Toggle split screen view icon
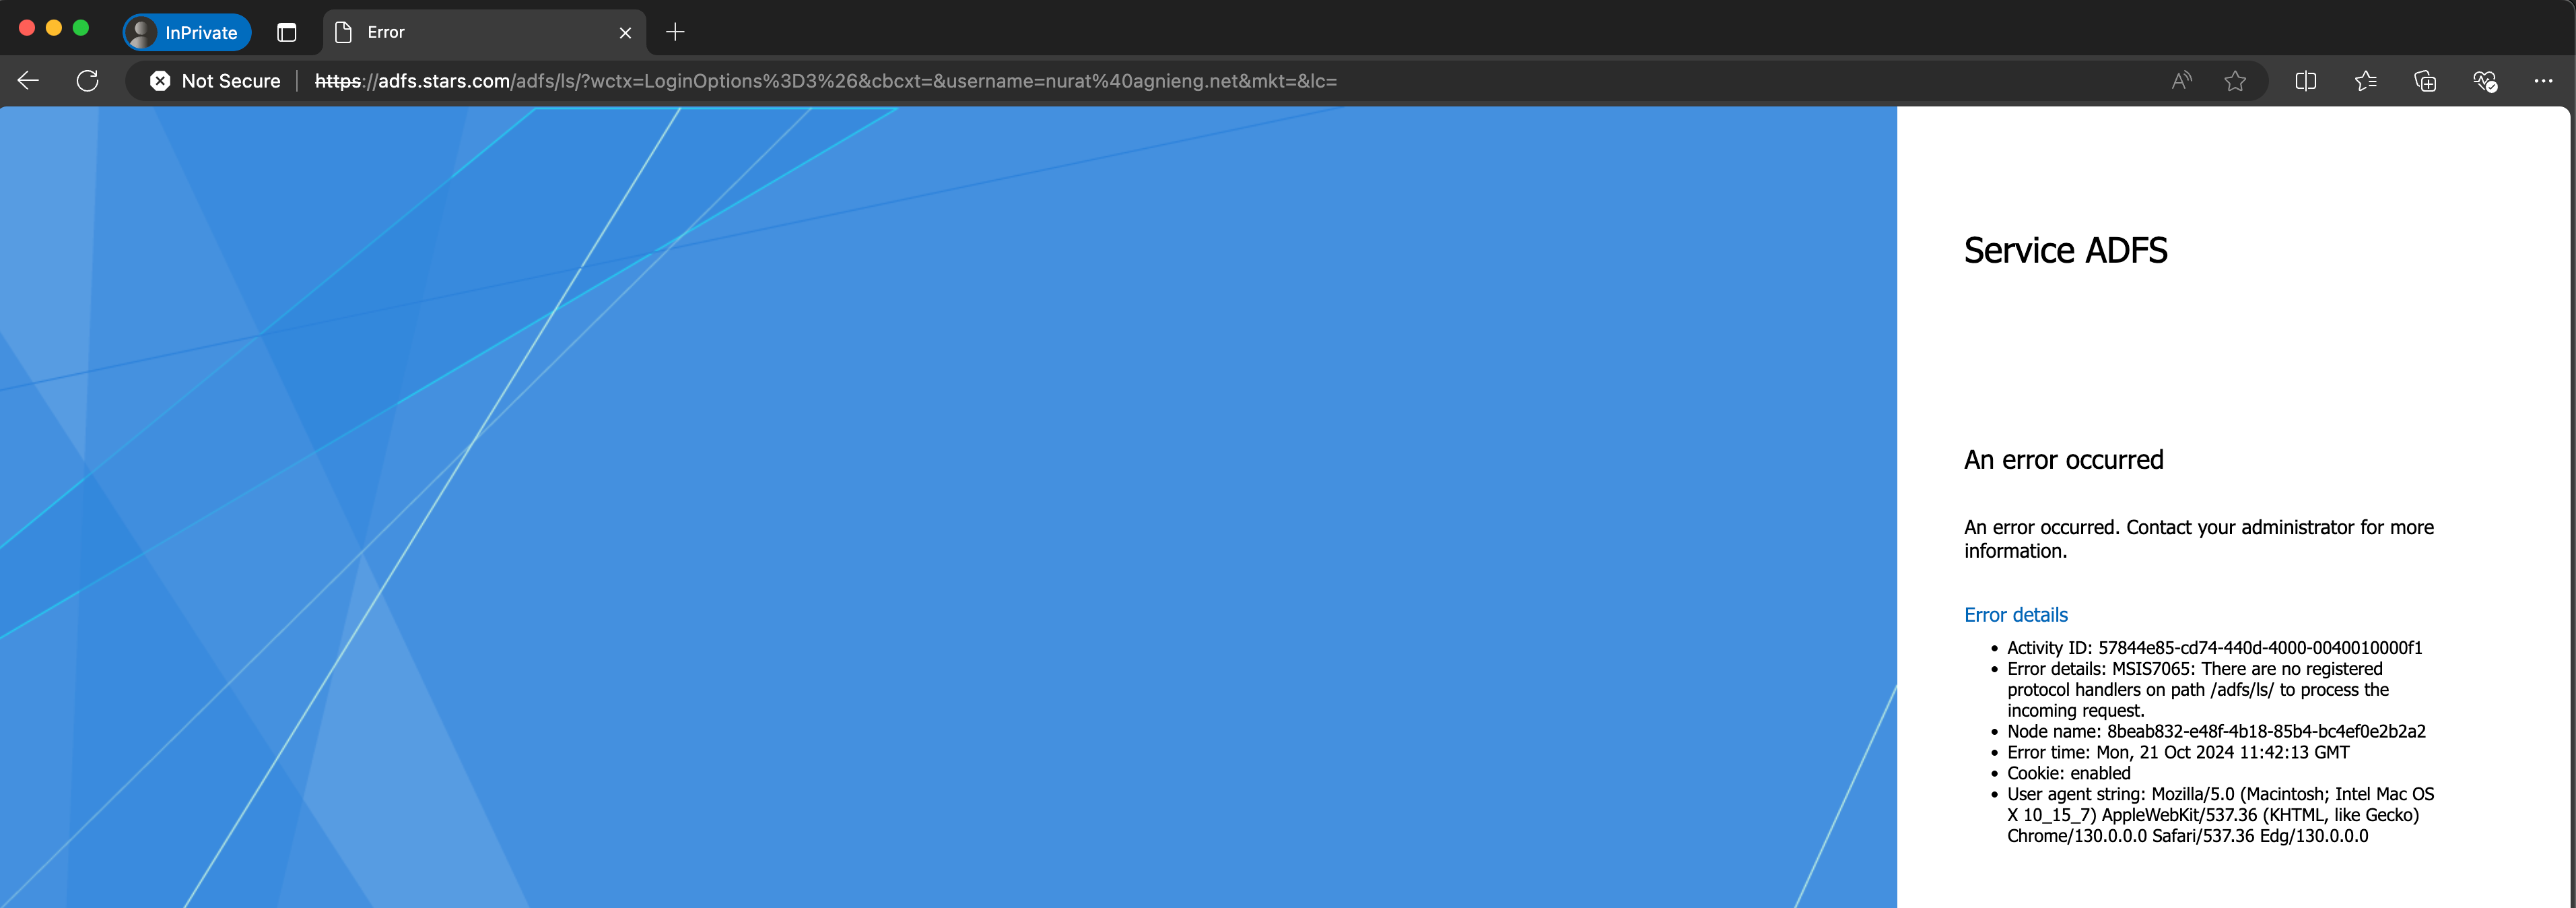Screen dimensions: 2576x908 click(x=2306, y=81)
